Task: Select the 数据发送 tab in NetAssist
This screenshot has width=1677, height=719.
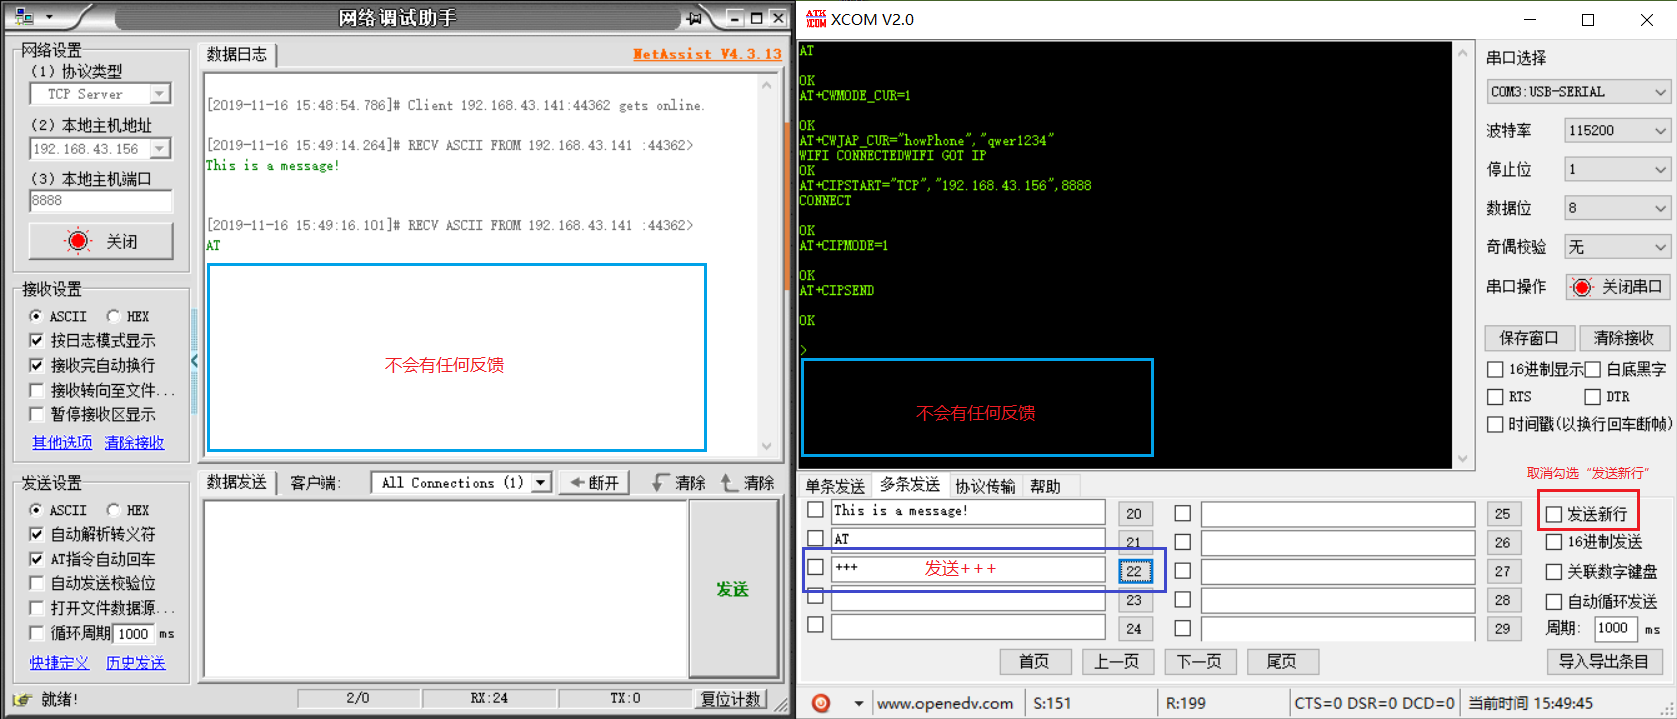Action: tap(237, 482)
